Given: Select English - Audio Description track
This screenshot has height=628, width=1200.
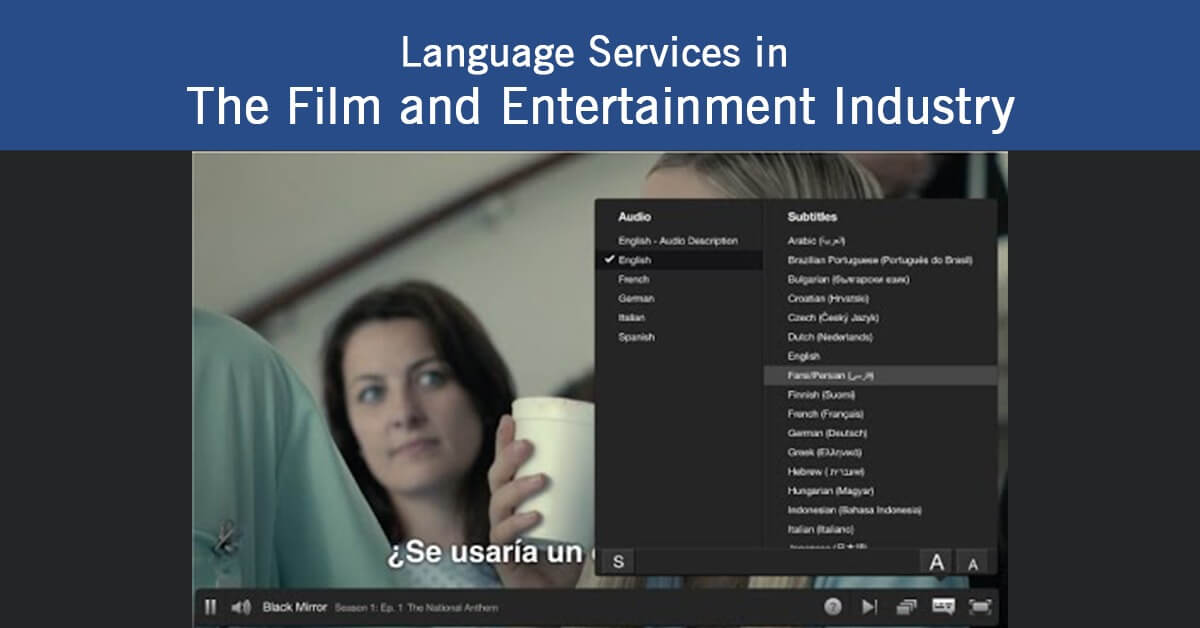Looking at the screenshot, I should 677,241.
